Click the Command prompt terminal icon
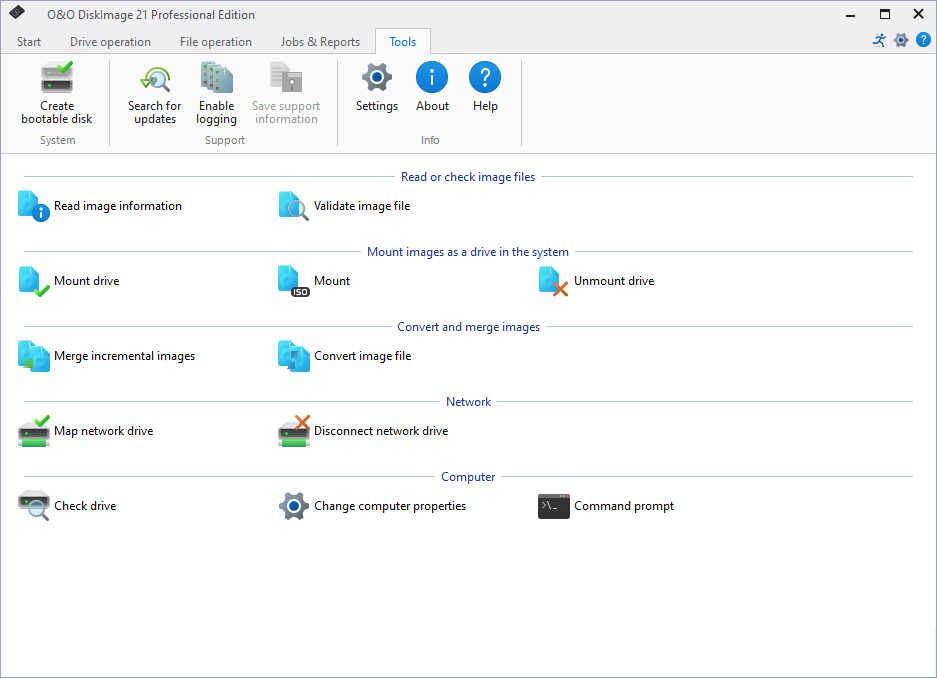 553,507
